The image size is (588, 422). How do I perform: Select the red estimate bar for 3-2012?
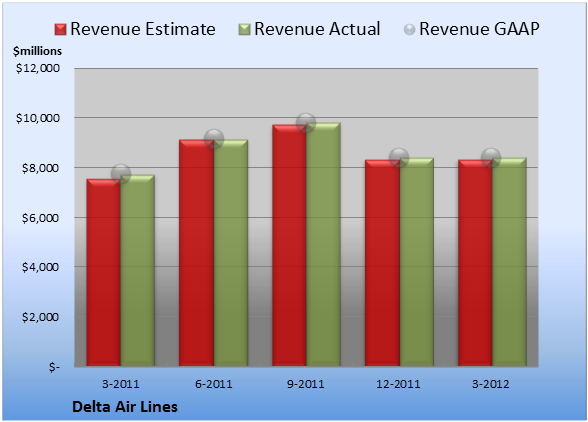pos(475,263)
